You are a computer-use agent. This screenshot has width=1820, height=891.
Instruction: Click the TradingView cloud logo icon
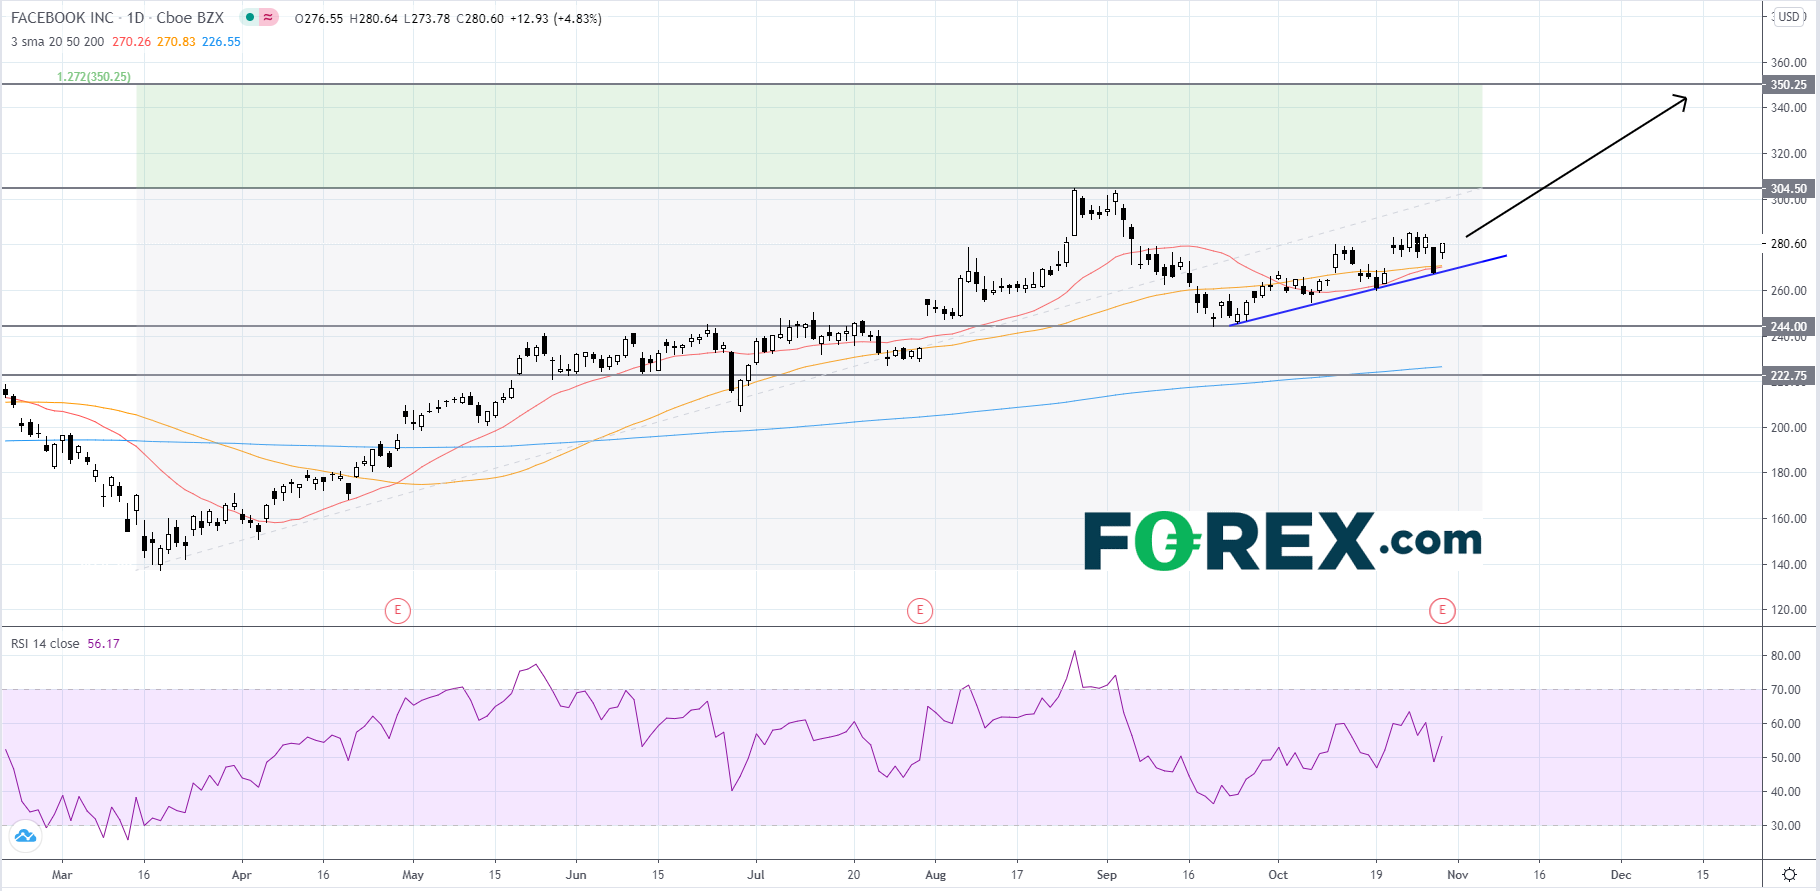(x=25, y=836)
